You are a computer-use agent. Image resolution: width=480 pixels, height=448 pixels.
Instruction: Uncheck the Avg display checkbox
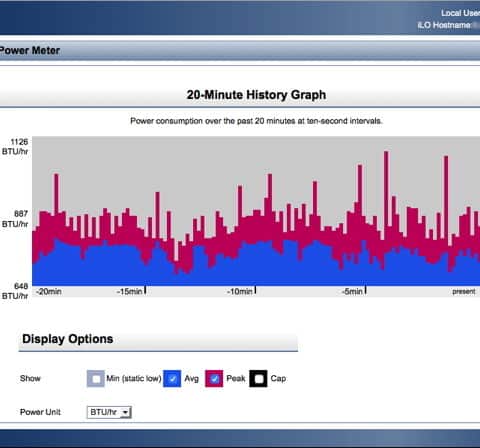click(x=172, y=379)
